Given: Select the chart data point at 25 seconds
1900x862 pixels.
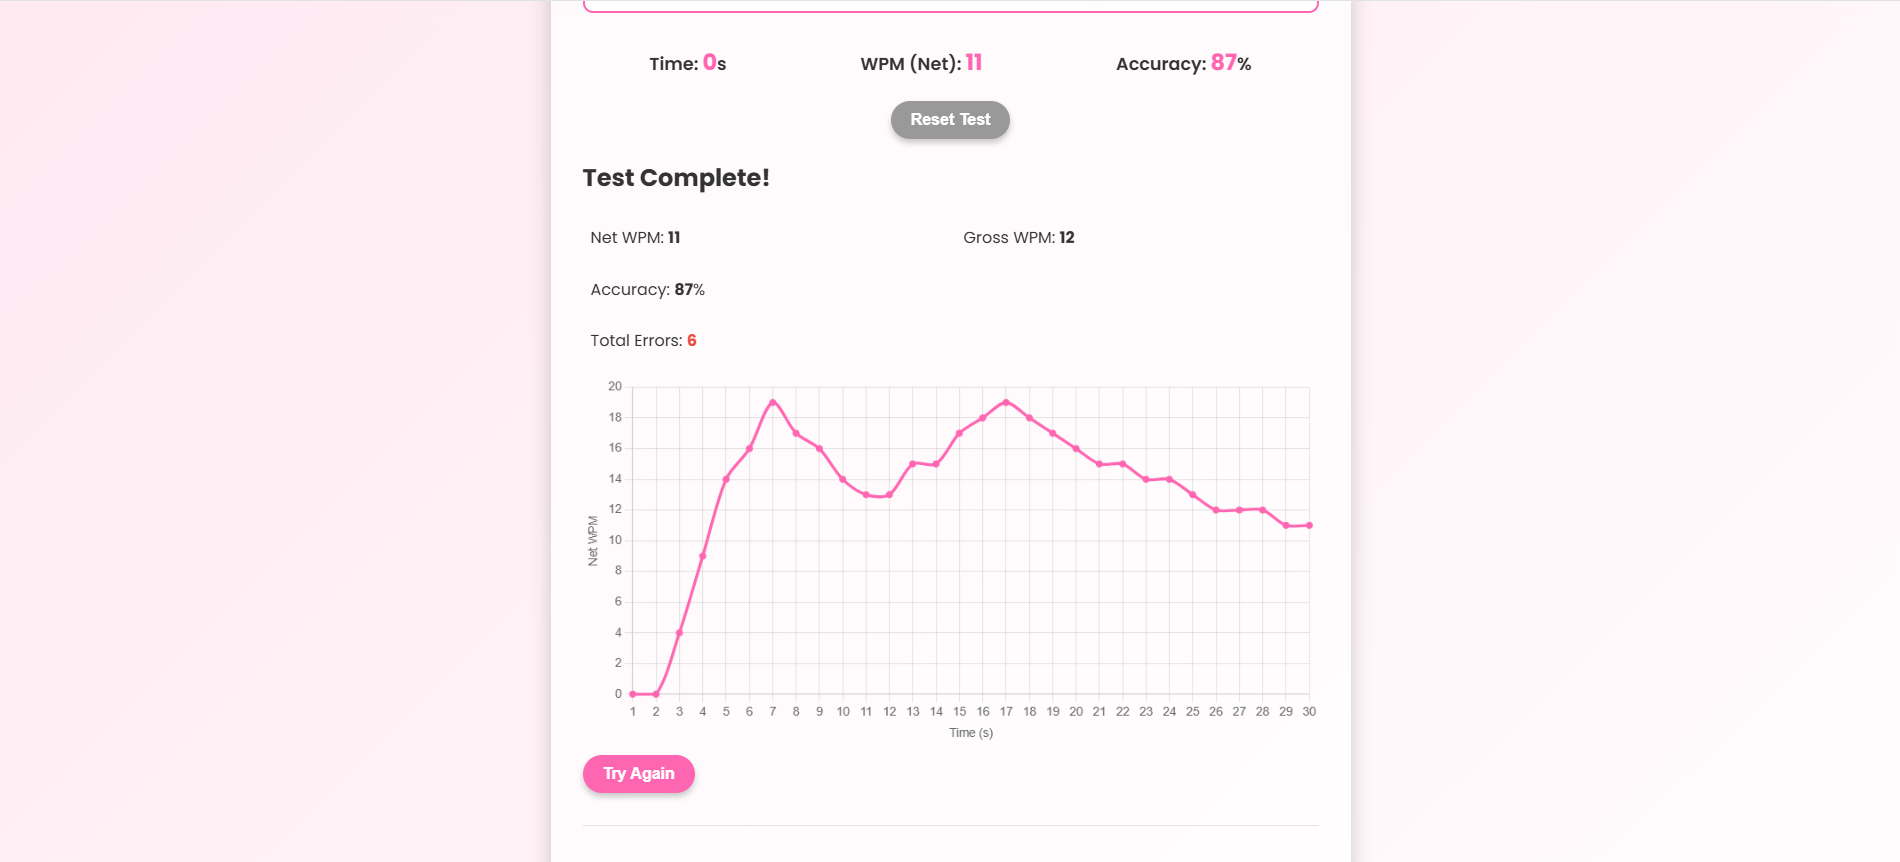Looking at the screenshot, I should pos(1193,495).
